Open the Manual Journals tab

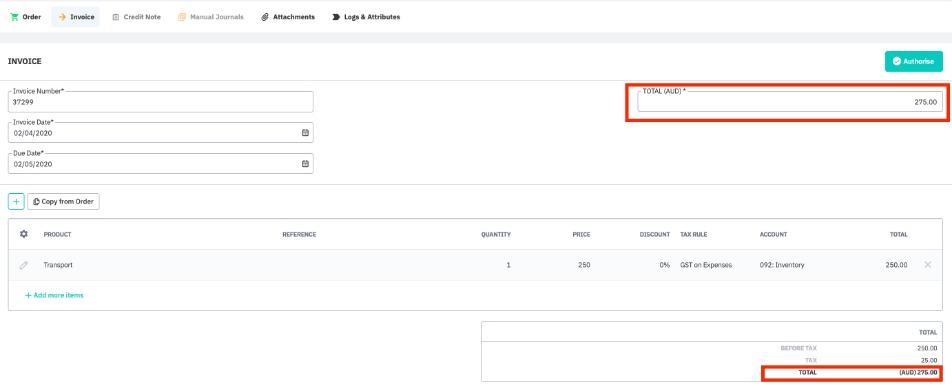click(x=211, y=17)
